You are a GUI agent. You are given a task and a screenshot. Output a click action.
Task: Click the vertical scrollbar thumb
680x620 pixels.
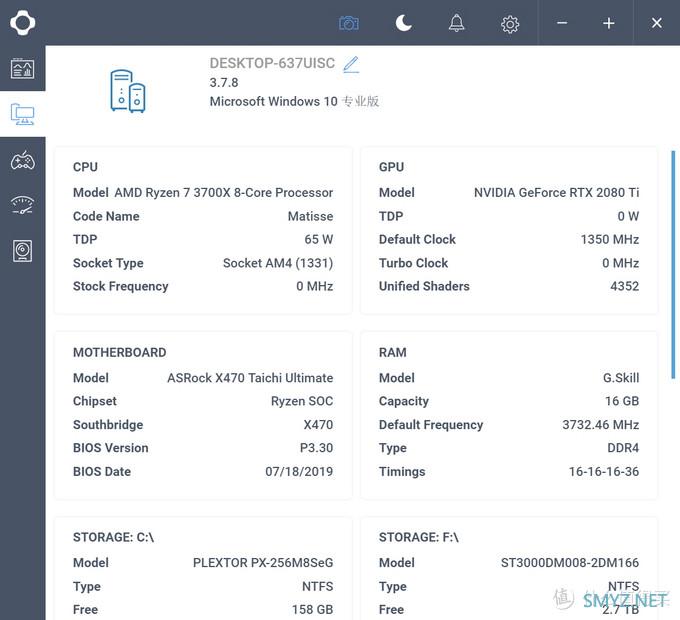coord(673,264)
